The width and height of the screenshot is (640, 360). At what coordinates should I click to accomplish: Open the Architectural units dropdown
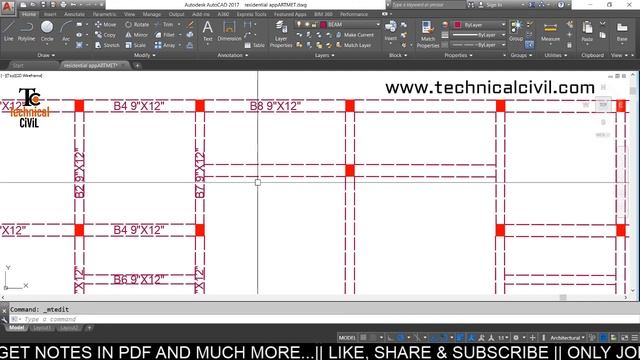(567, 338)
